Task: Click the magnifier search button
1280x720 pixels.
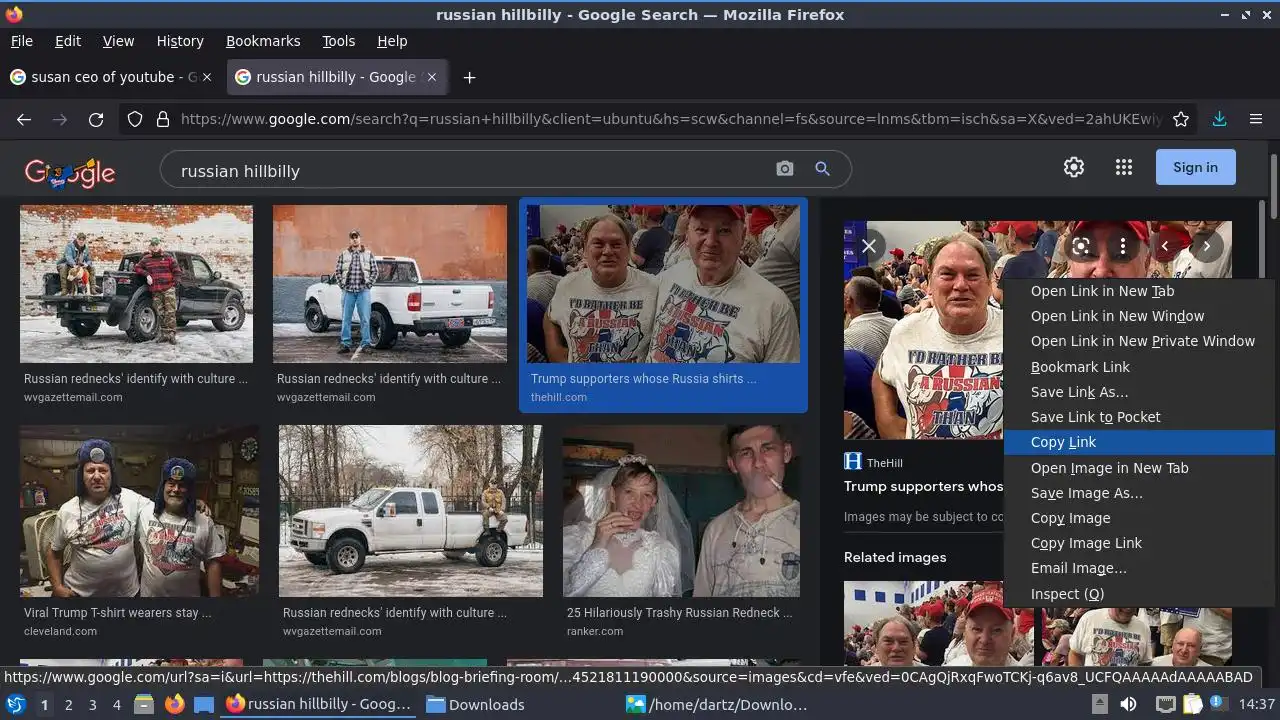Action: click(822, 169)
